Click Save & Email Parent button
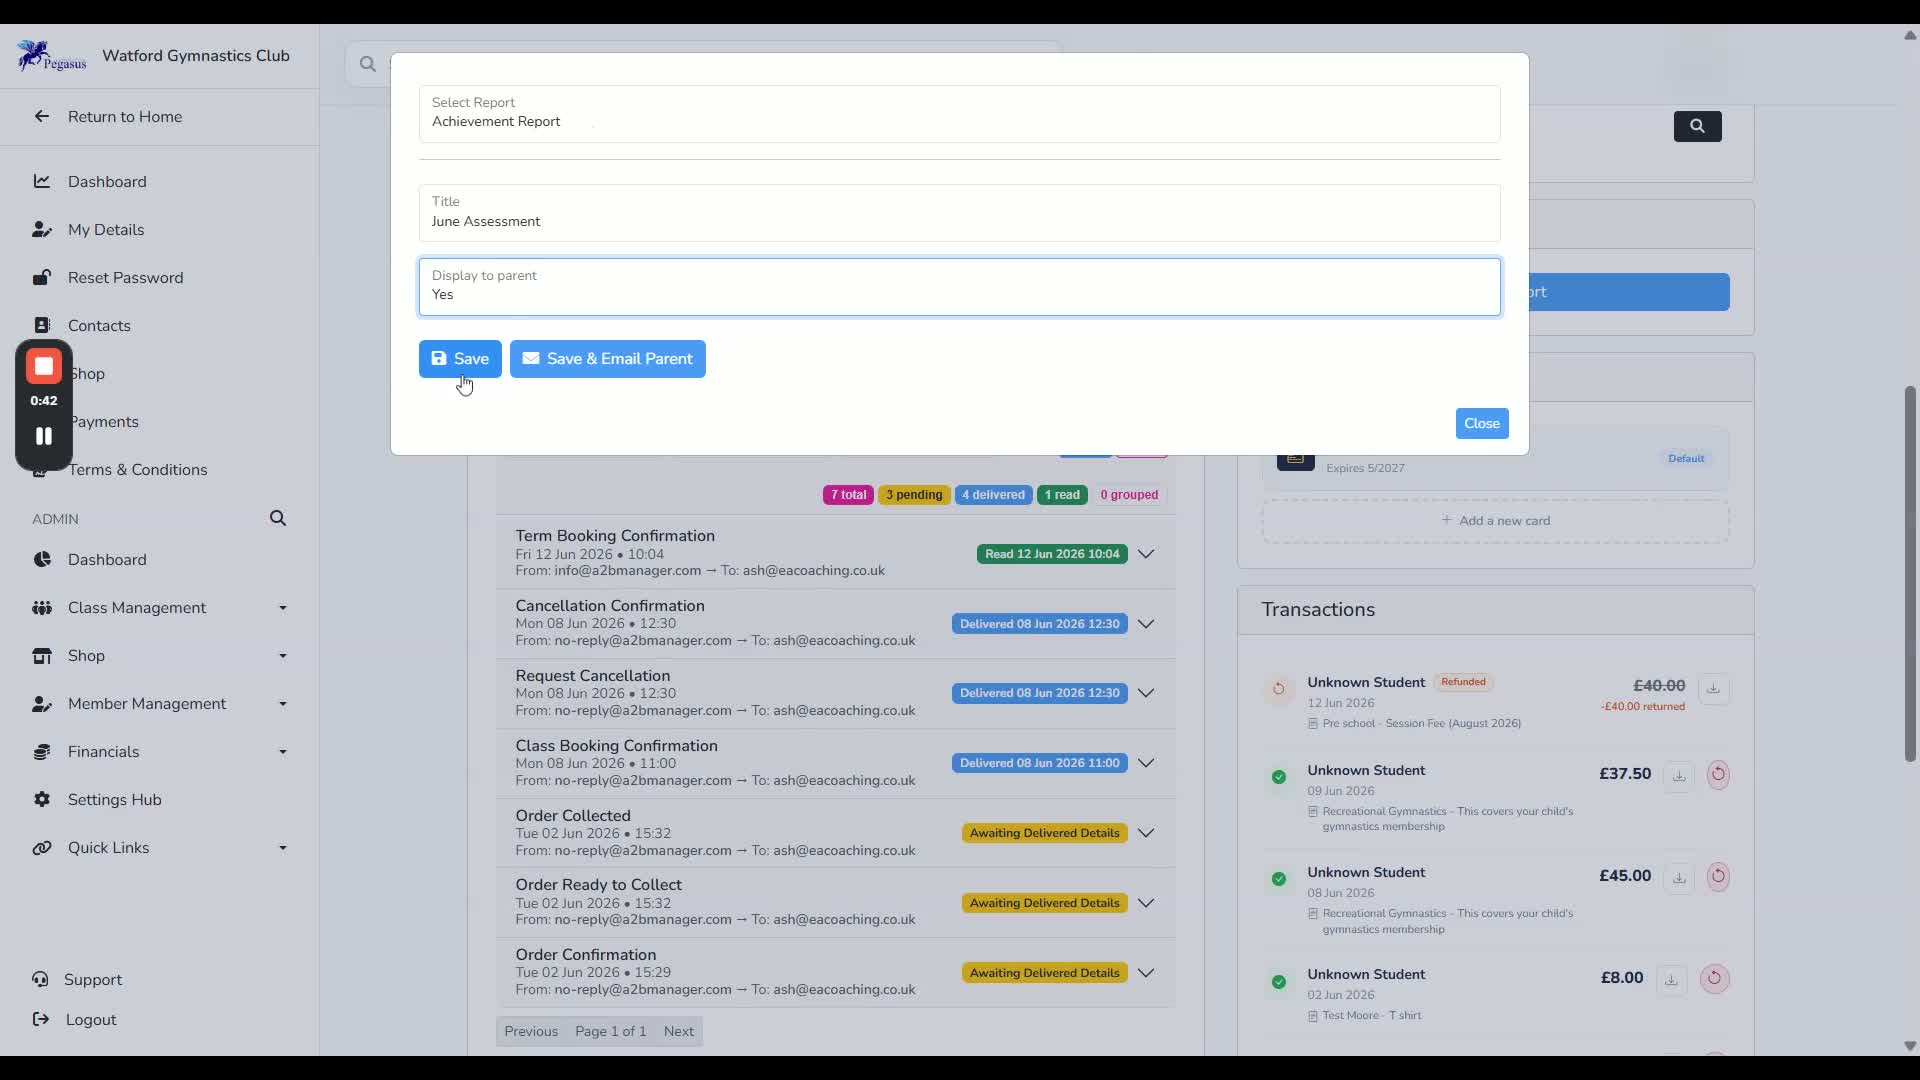Image resolution: width=1920 pixels, height=1080 pixels. 608,359
